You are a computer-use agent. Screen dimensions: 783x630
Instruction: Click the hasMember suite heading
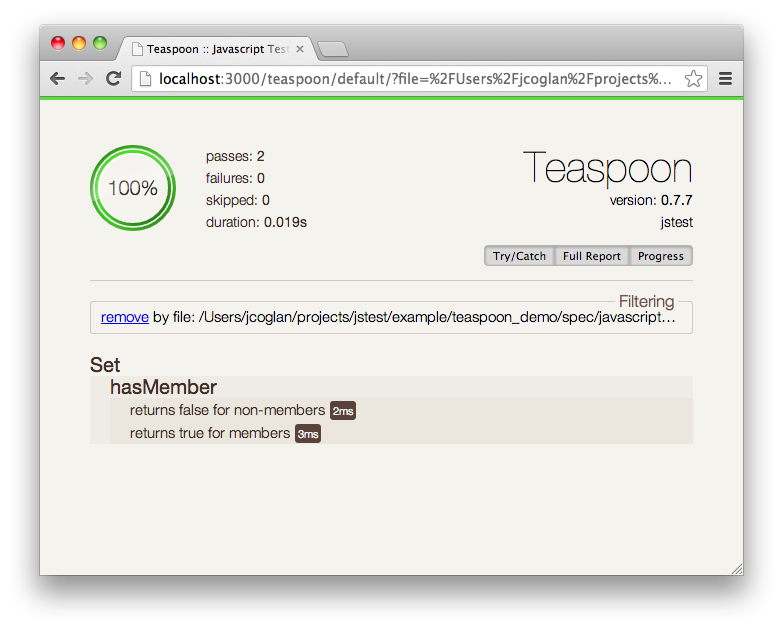coord(163,387)
